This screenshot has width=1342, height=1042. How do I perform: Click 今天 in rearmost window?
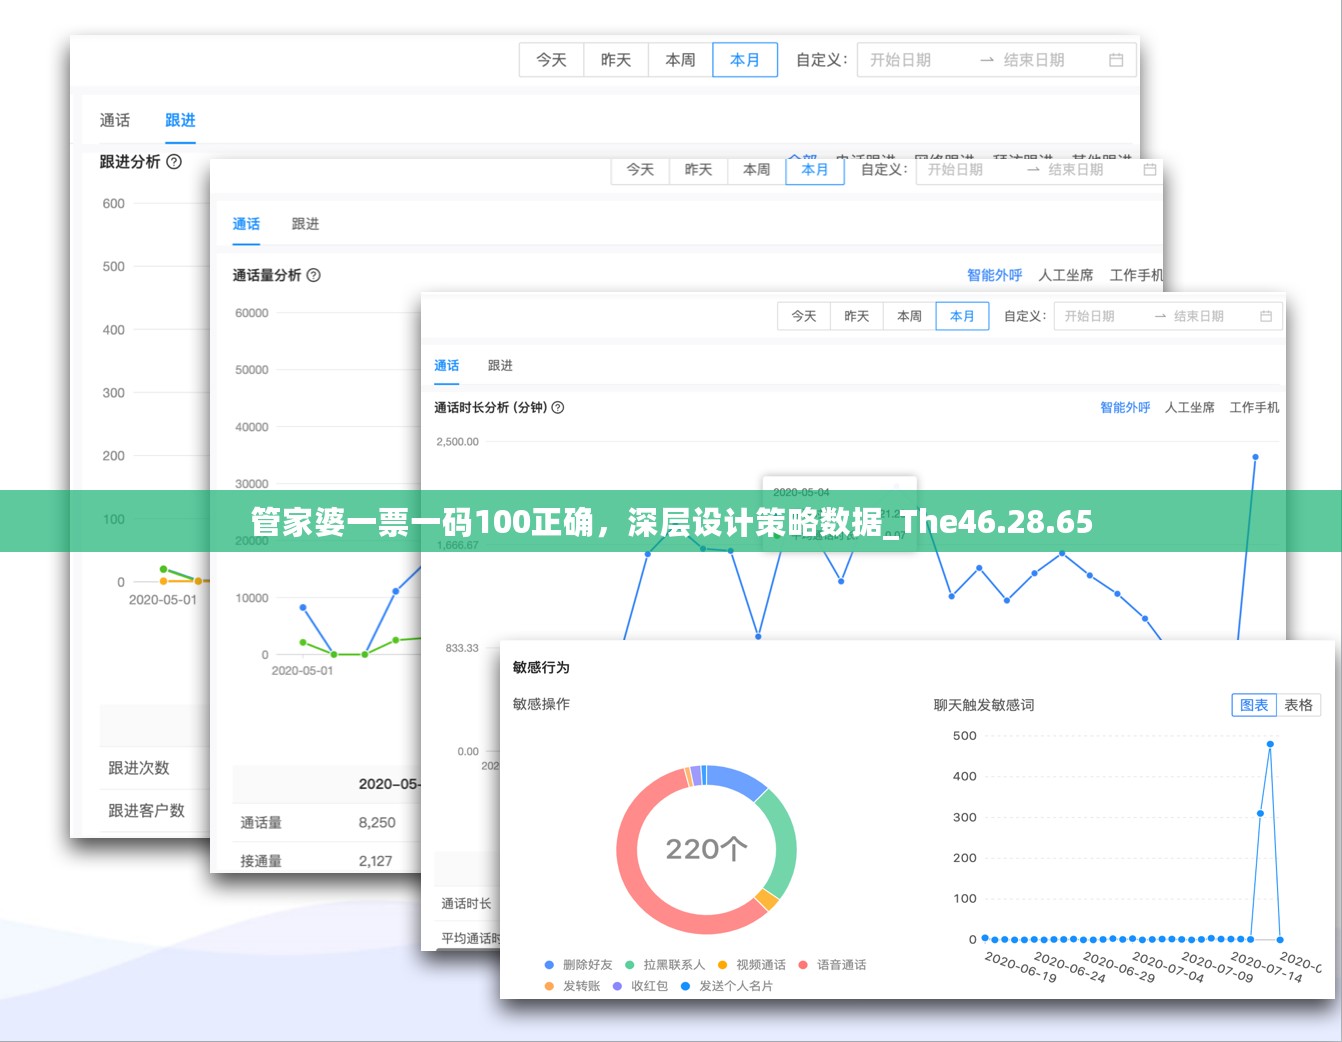click(x=552, y=60)
